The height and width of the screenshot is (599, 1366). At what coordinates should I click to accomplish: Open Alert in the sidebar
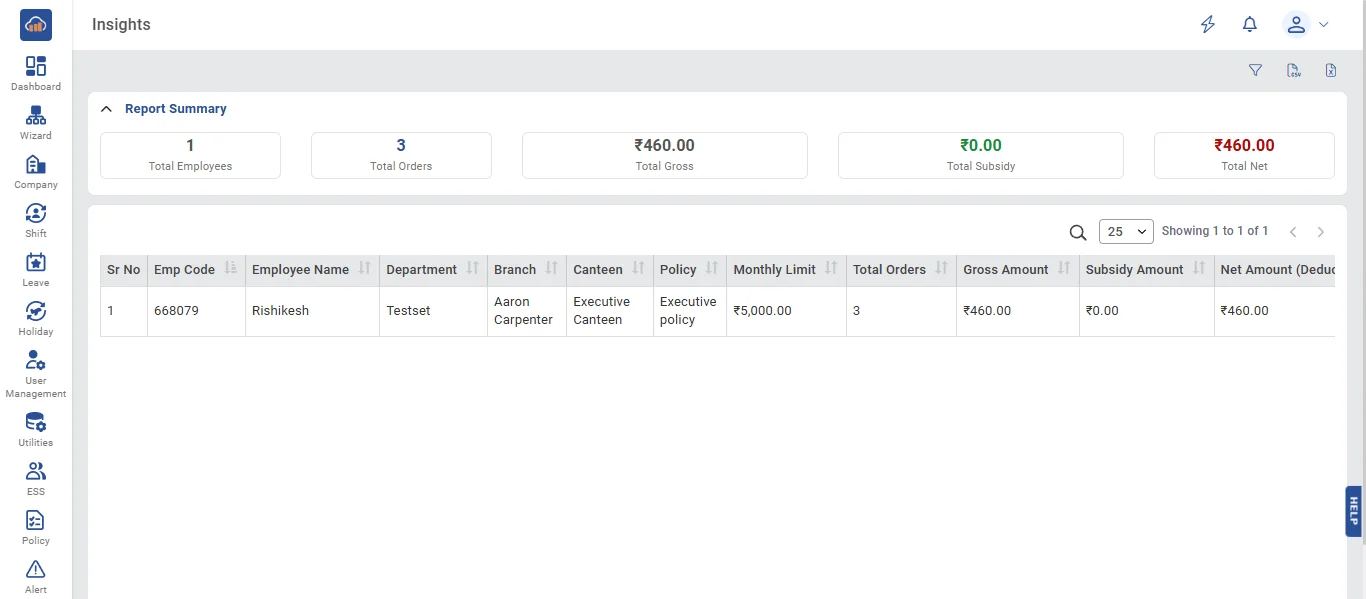(x=36, y=577)
